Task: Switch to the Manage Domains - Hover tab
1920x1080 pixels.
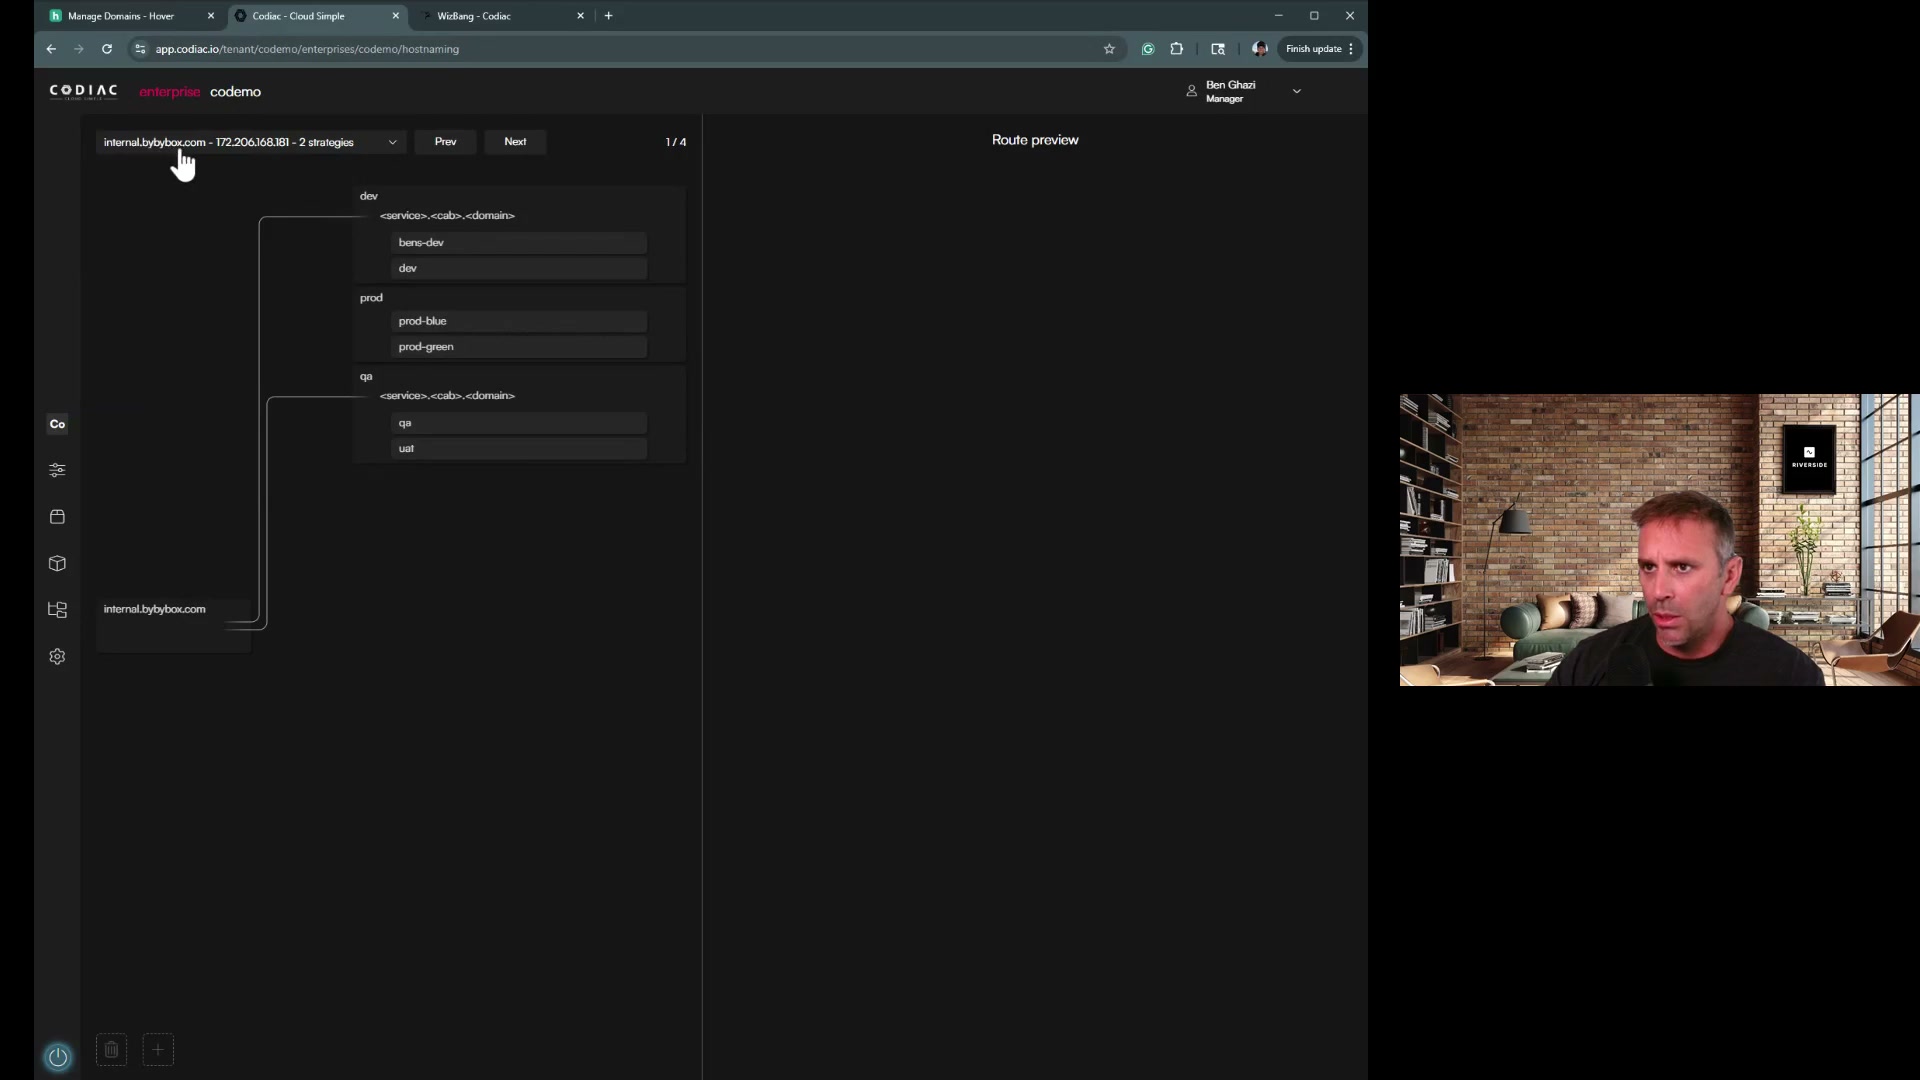Action: [122, 16]
